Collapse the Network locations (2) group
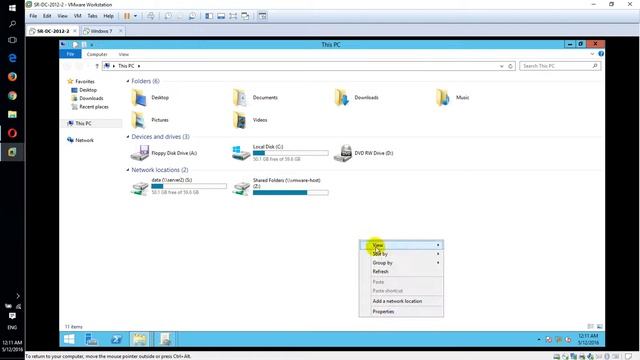 pyautogui.click(x=128, y=170)
